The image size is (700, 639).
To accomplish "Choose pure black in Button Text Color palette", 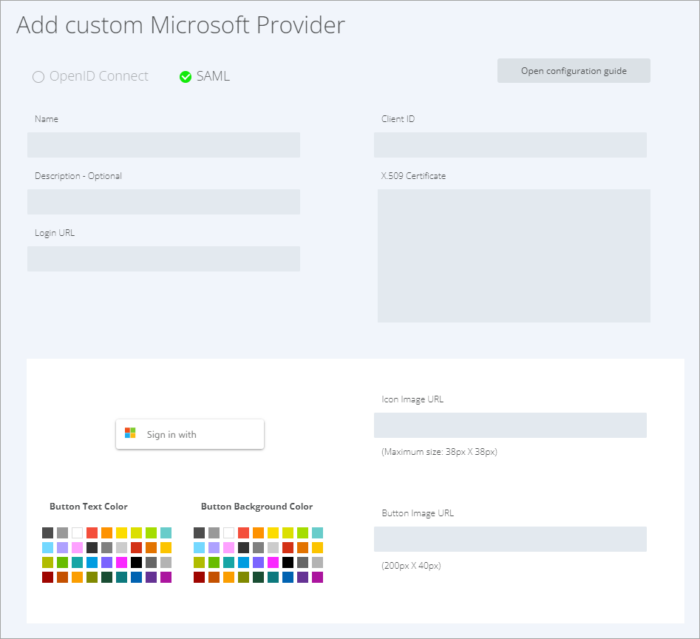I will [136, 562].
